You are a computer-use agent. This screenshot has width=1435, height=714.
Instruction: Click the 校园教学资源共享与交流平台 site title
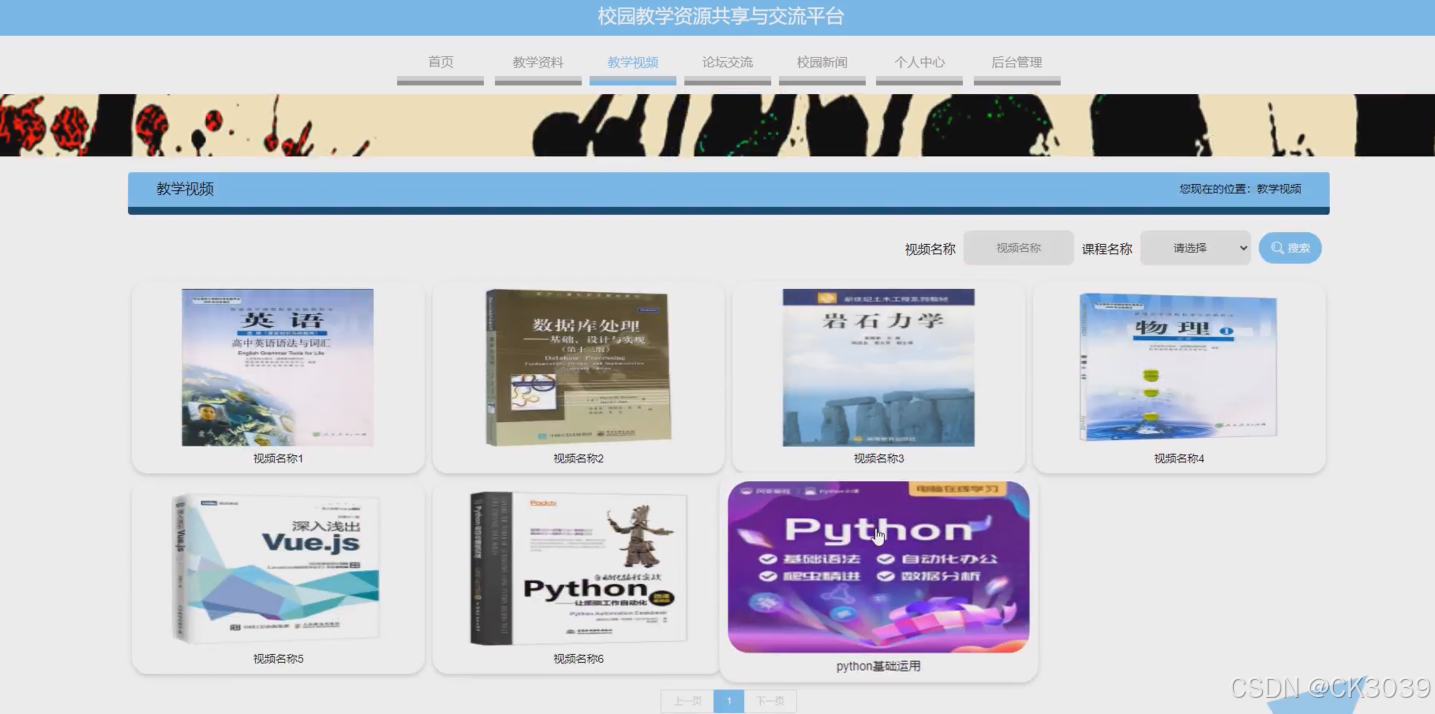[x=721, y=17]
